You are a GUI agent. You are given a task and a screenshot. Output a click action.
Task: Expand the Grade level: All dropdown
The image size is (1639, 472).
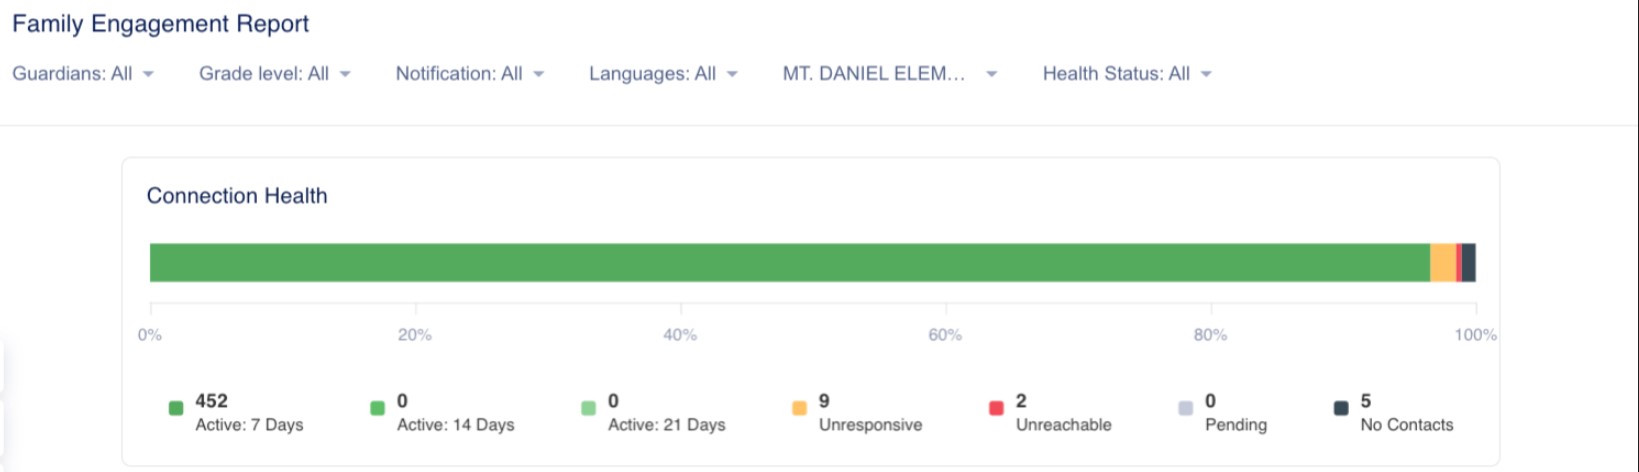point(275,74)
